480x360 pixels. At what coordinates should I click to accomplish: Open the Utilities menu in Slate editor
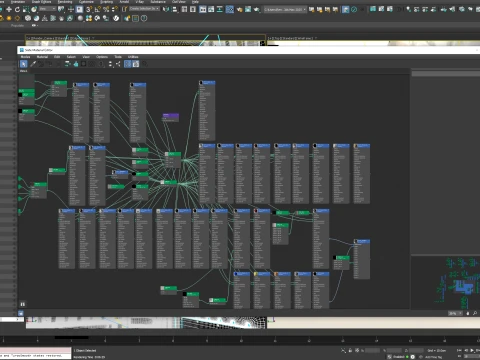click(133, 57)
